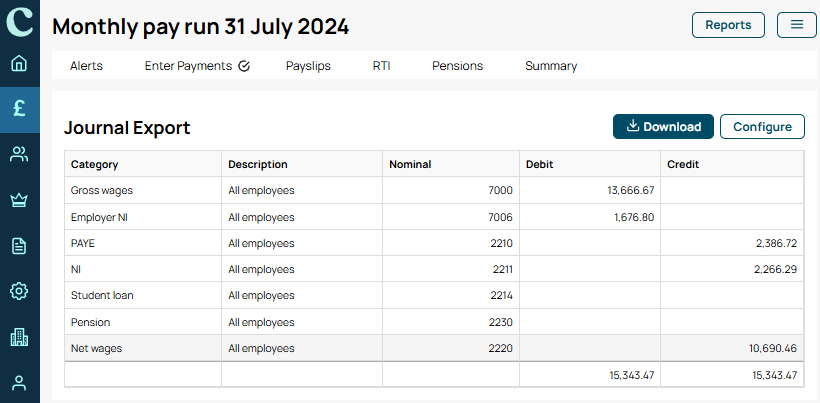
Task: Select the pound sign payroll icon
Action: click(x=19, y=109)
